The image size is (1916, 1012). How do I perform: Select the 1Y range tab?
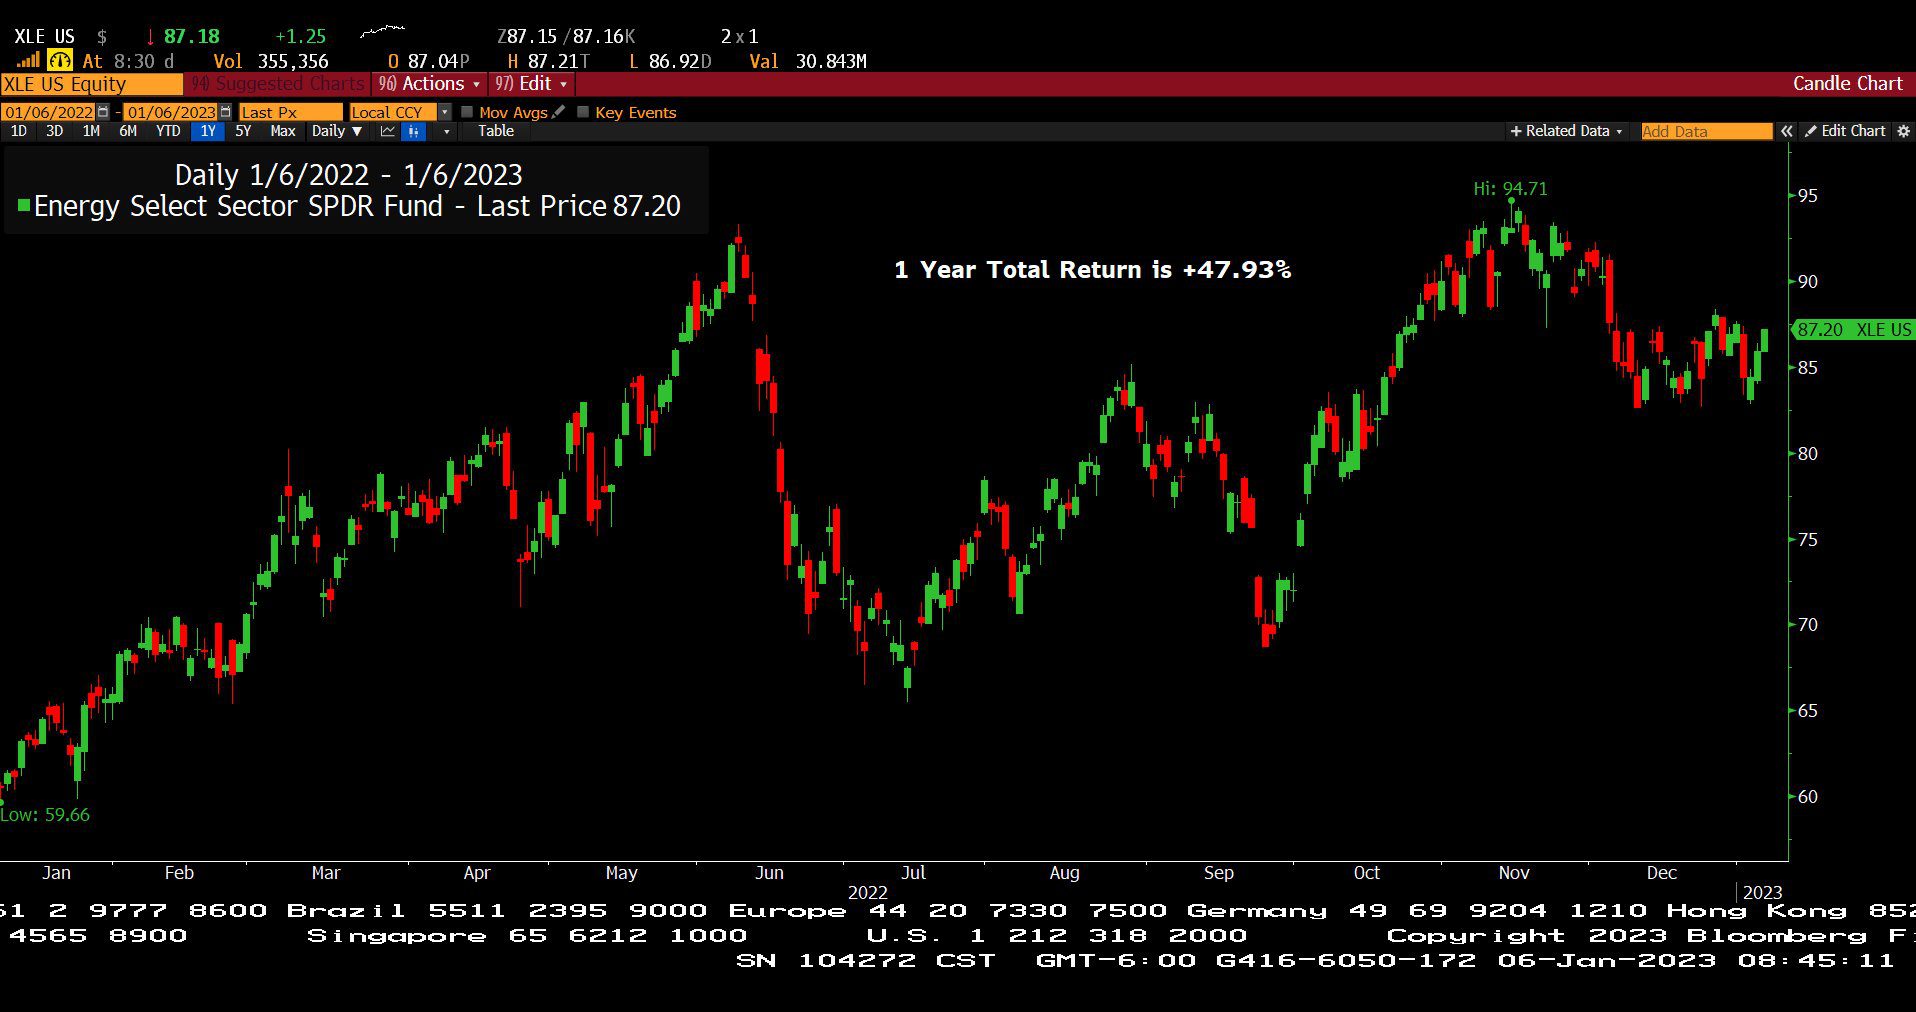[x=208, y=131]
